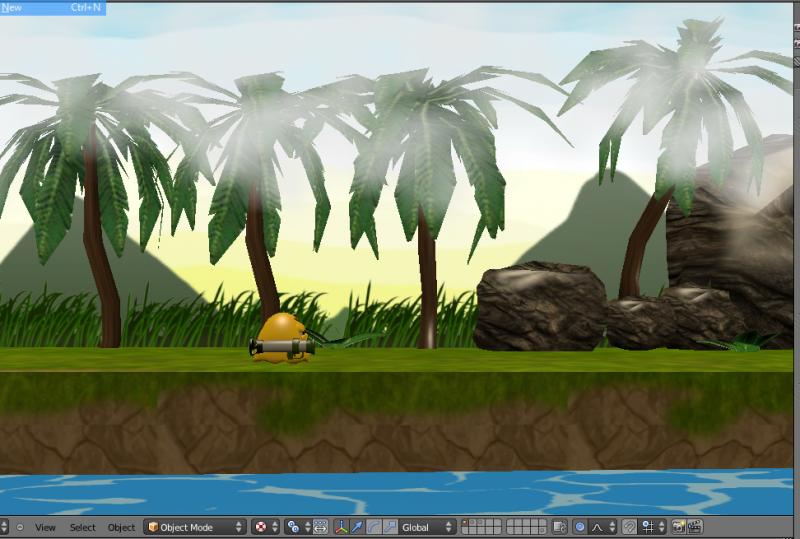Open the Select menu

[x=82, y=527]
